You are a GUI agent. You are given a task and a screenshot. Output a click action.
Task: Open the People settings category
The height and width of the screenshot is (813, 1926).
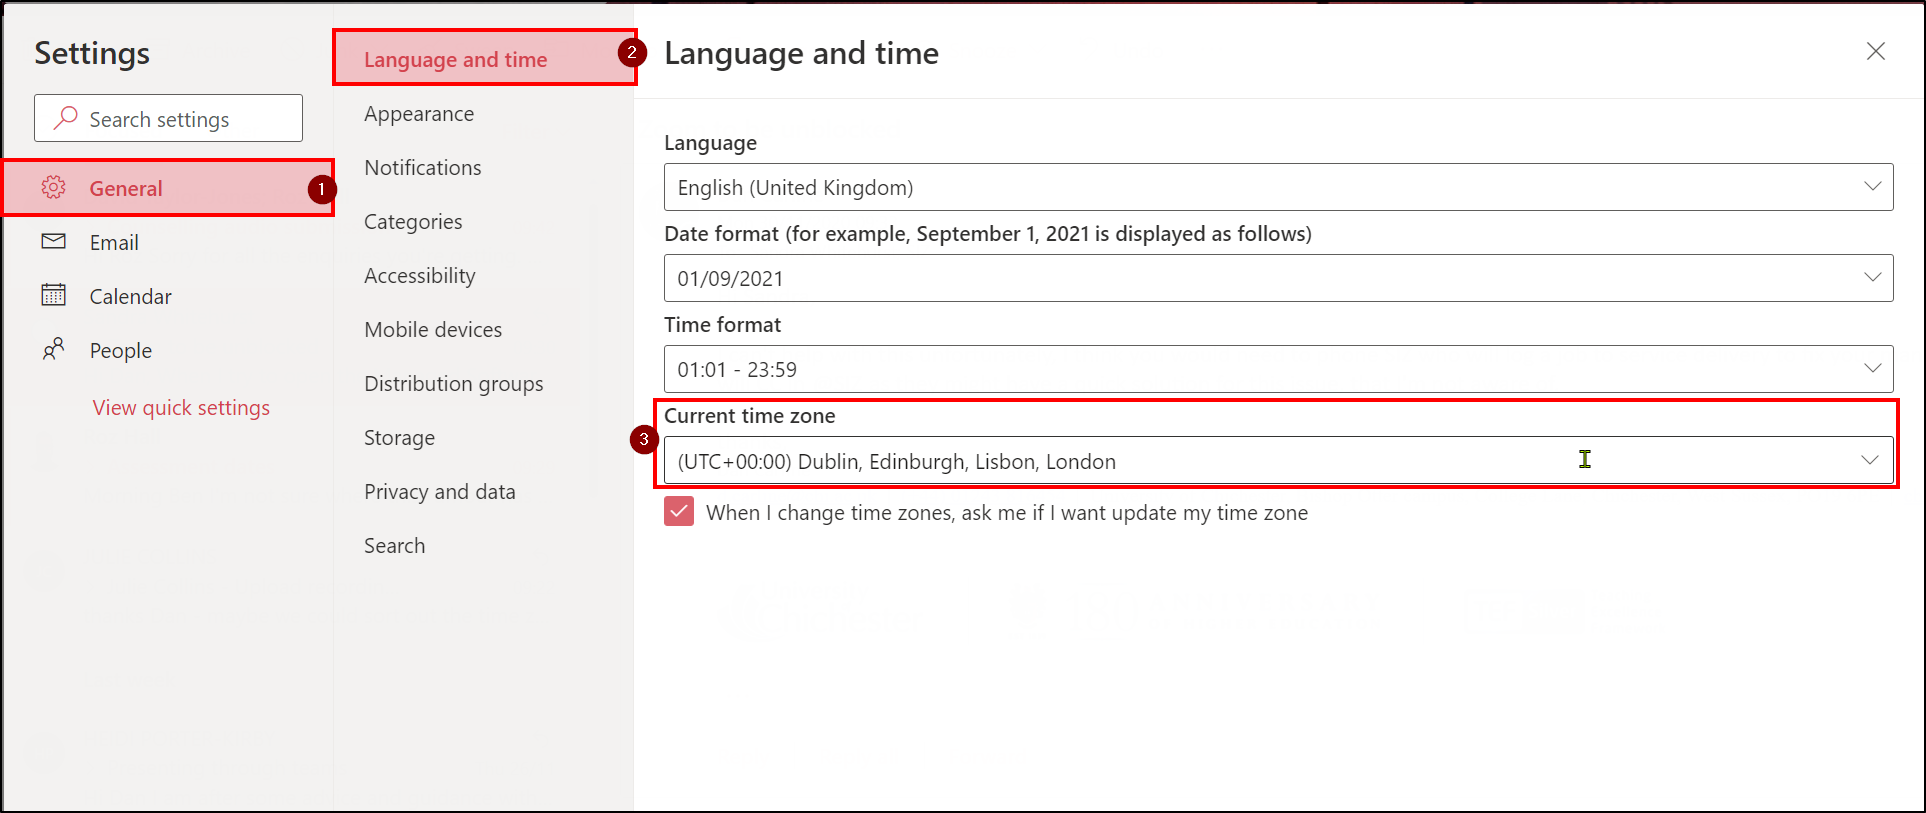pyautogui.click(x=168, y=350)
